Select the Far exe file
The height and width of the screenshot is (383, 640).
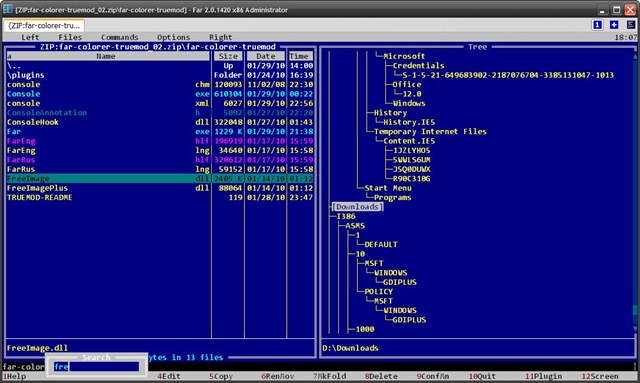160,131
